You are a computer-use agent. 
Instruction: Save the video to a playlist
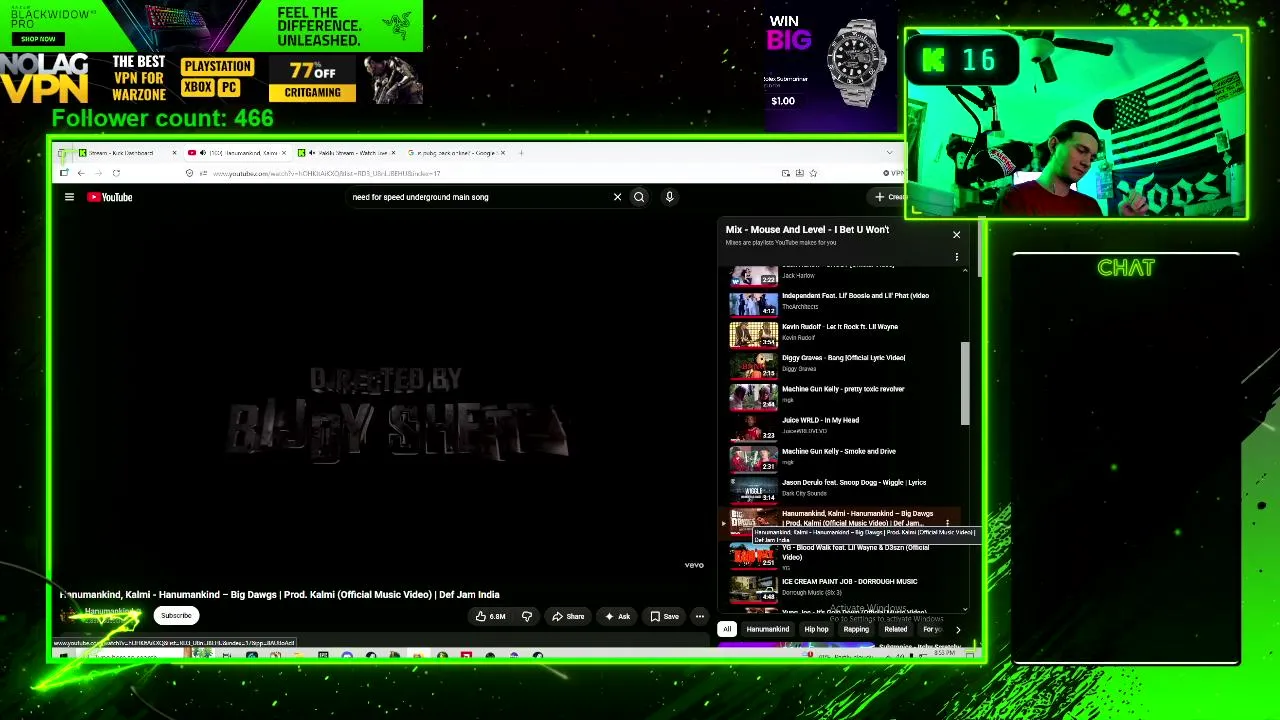click(x=664, y=616)
